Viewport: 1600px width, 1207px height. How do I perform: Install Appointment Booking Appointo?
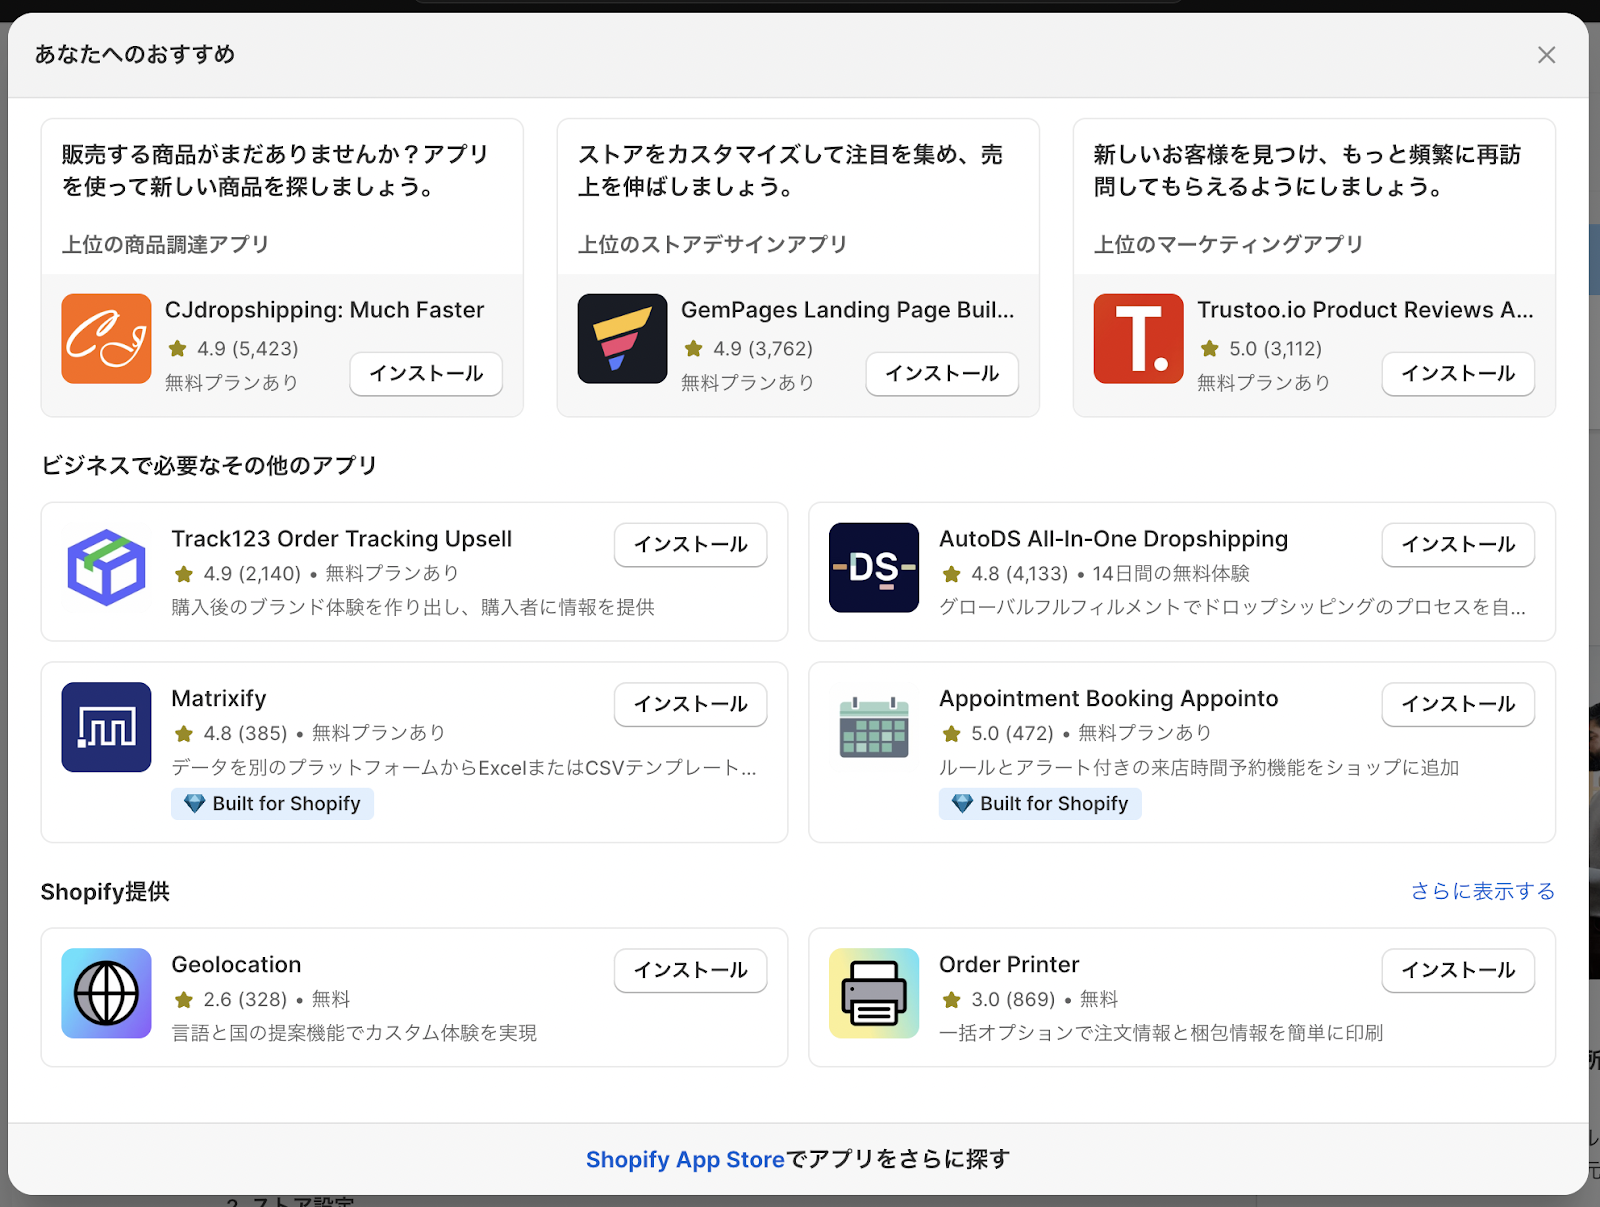pyautogui.click(x=1458, y=705)
